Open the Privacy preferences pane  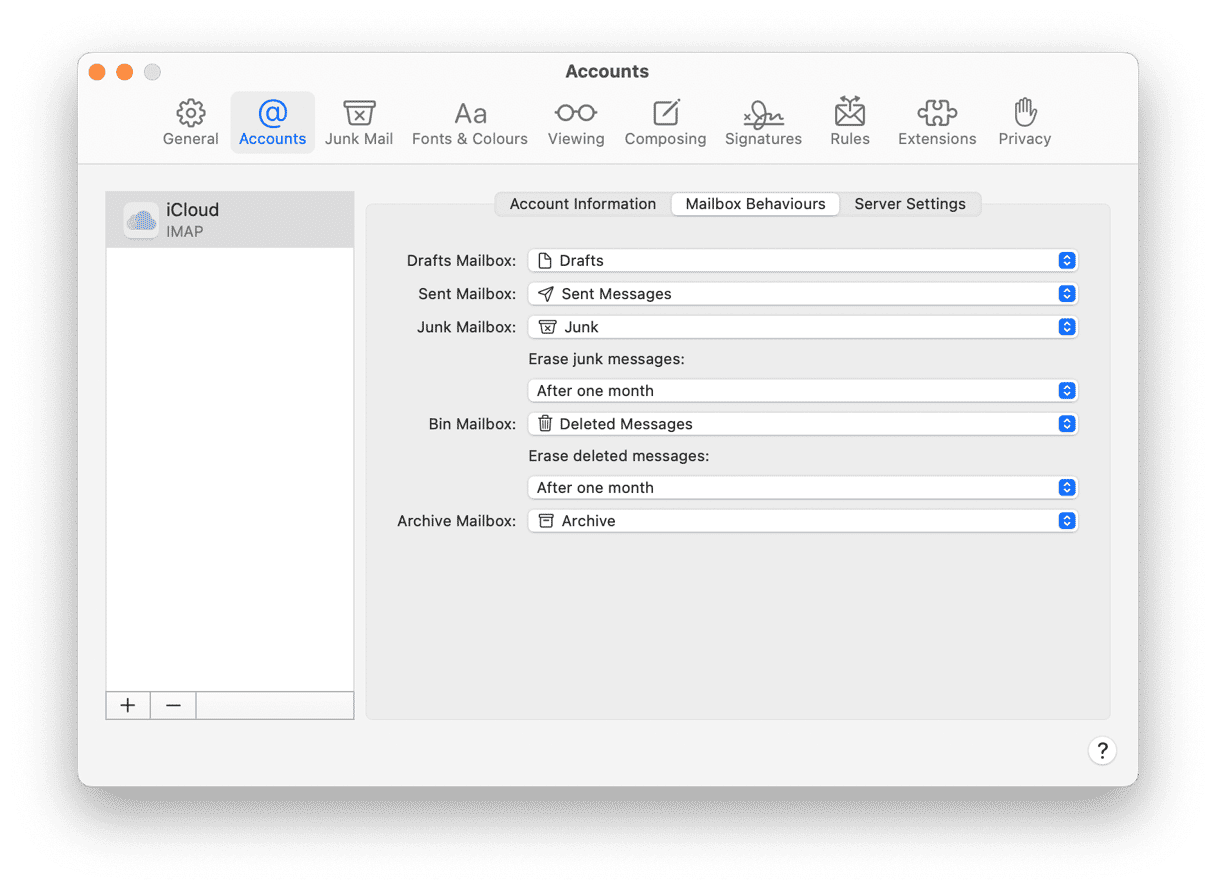point(1024,122)
